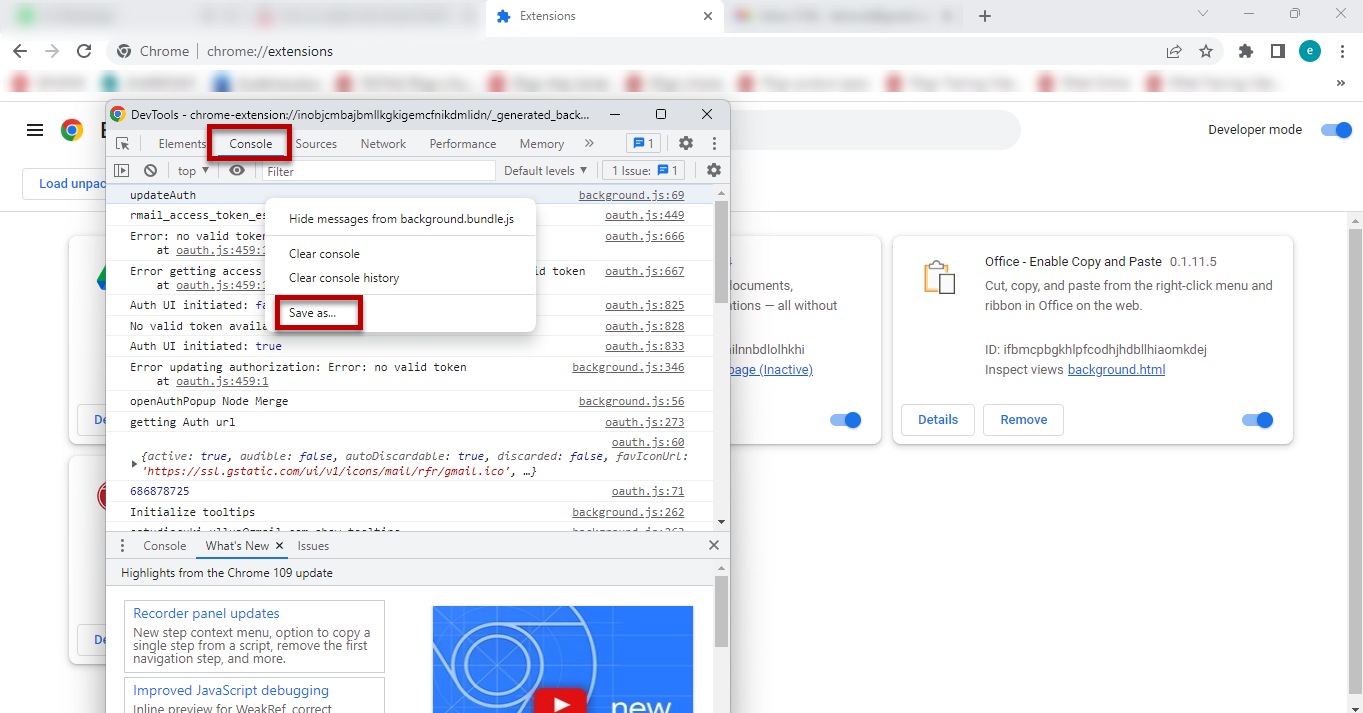
Task: Open the DevTools three-dot customize menu
Action: (714, 143)
